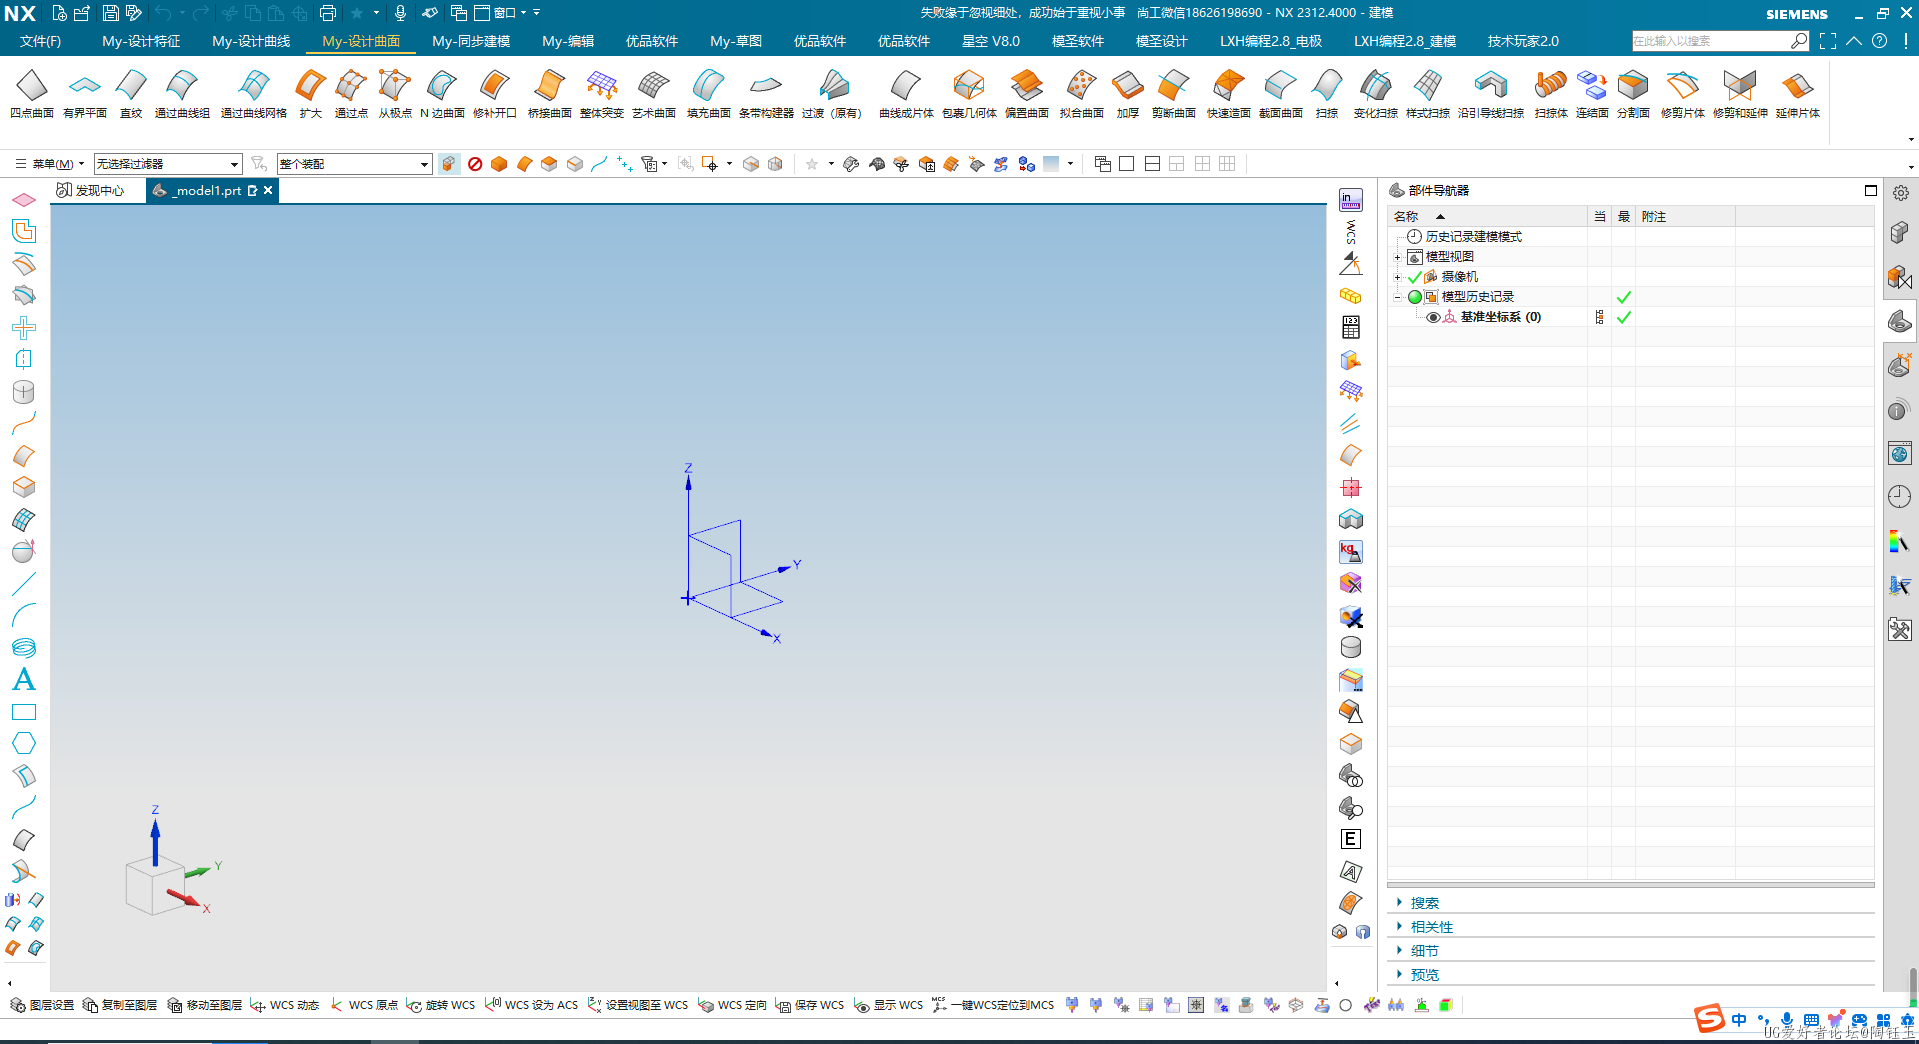
Task: Select the 四点曲面 surface tool
Action: tap(32, 94)
